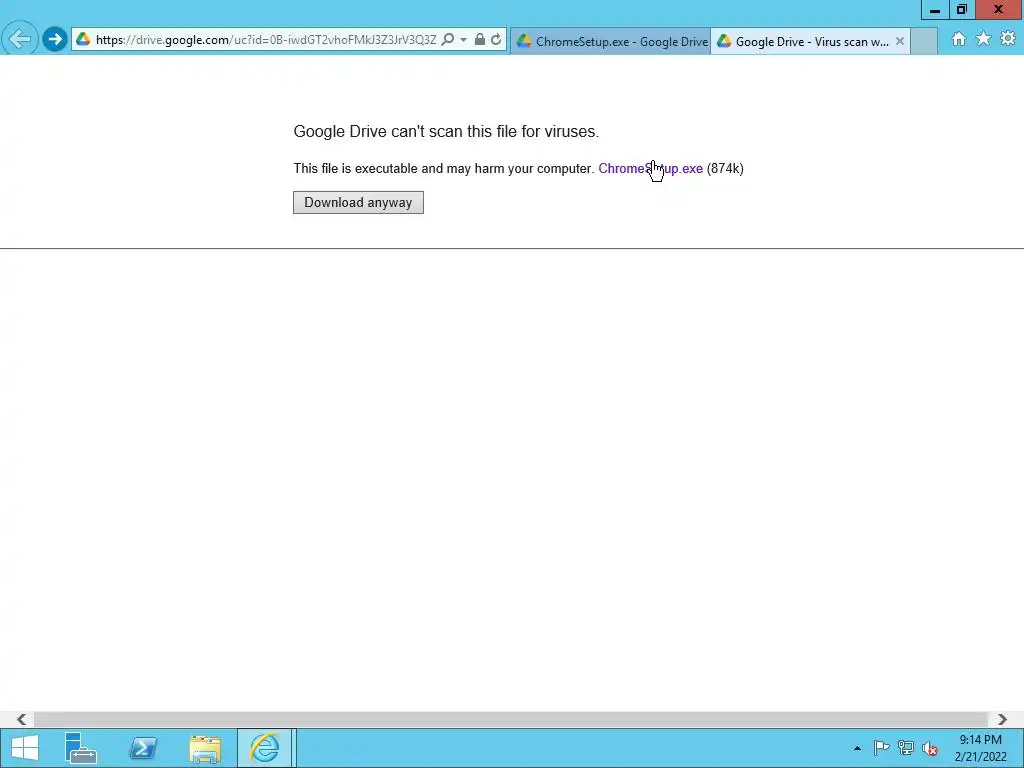The image size is (1024, 768).
Task: Open the address bar autocomplete dropdown arrow
Action: coord(463,40)
